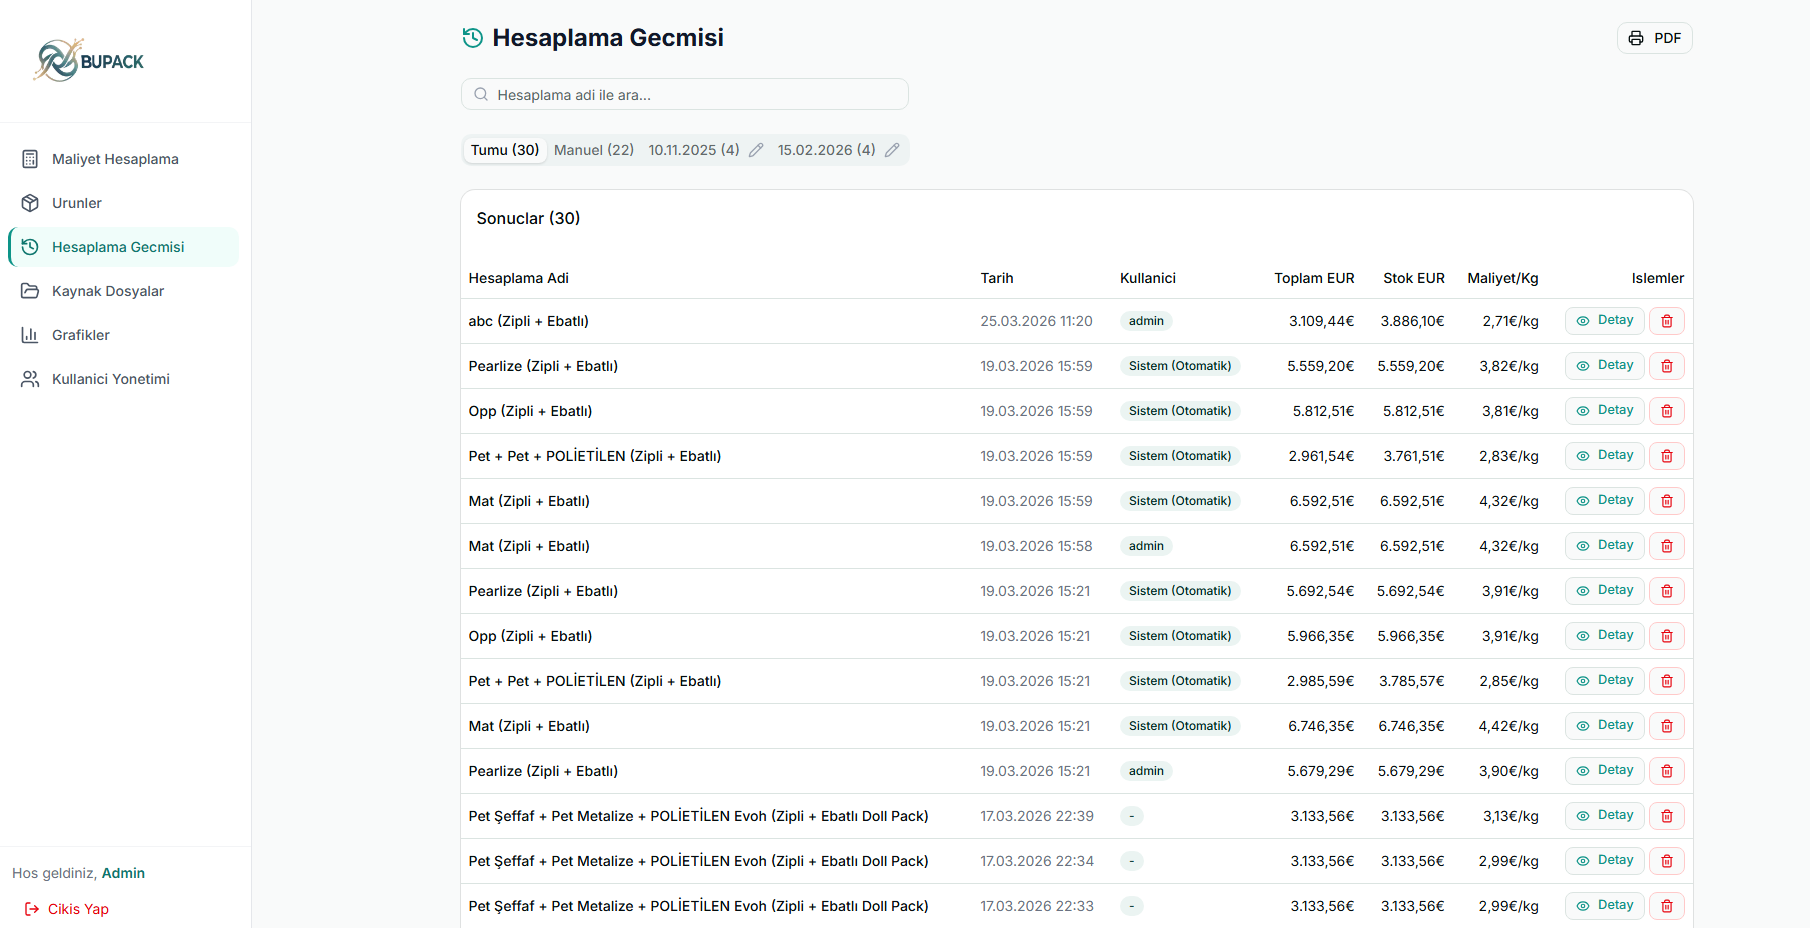
Task: Click trash icon for the 25.03.2026 11:20 row
Action: point(1666,321)
